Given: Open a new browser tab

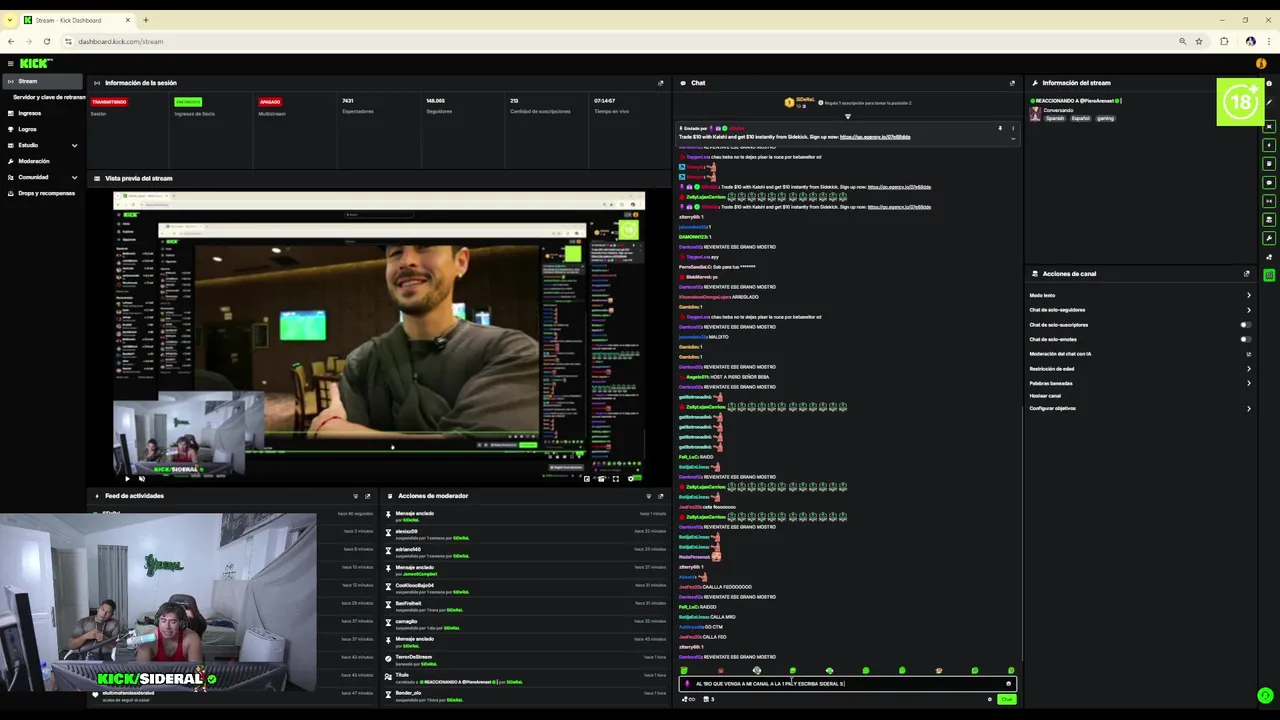Looking at the screenshot, I should point(146,20).
